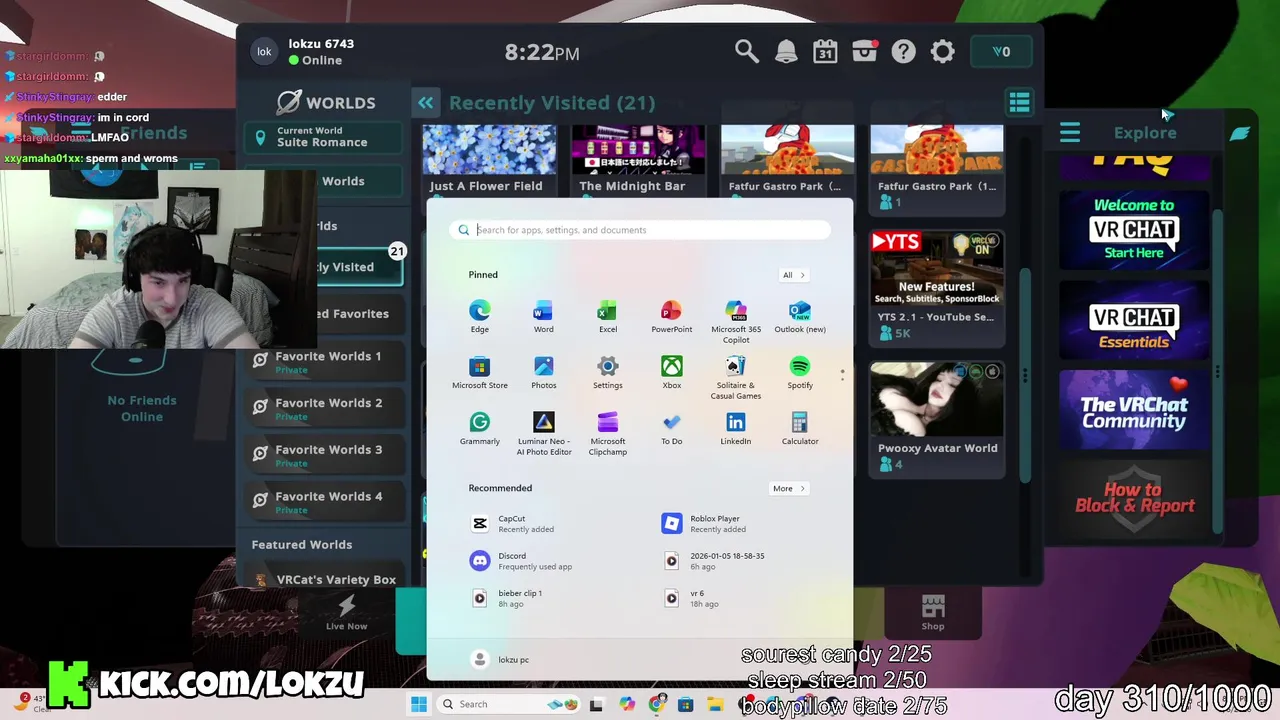Open the YTS 2.1 YouTube Search world
This screenshot has width=1280, height=720.
937,287
